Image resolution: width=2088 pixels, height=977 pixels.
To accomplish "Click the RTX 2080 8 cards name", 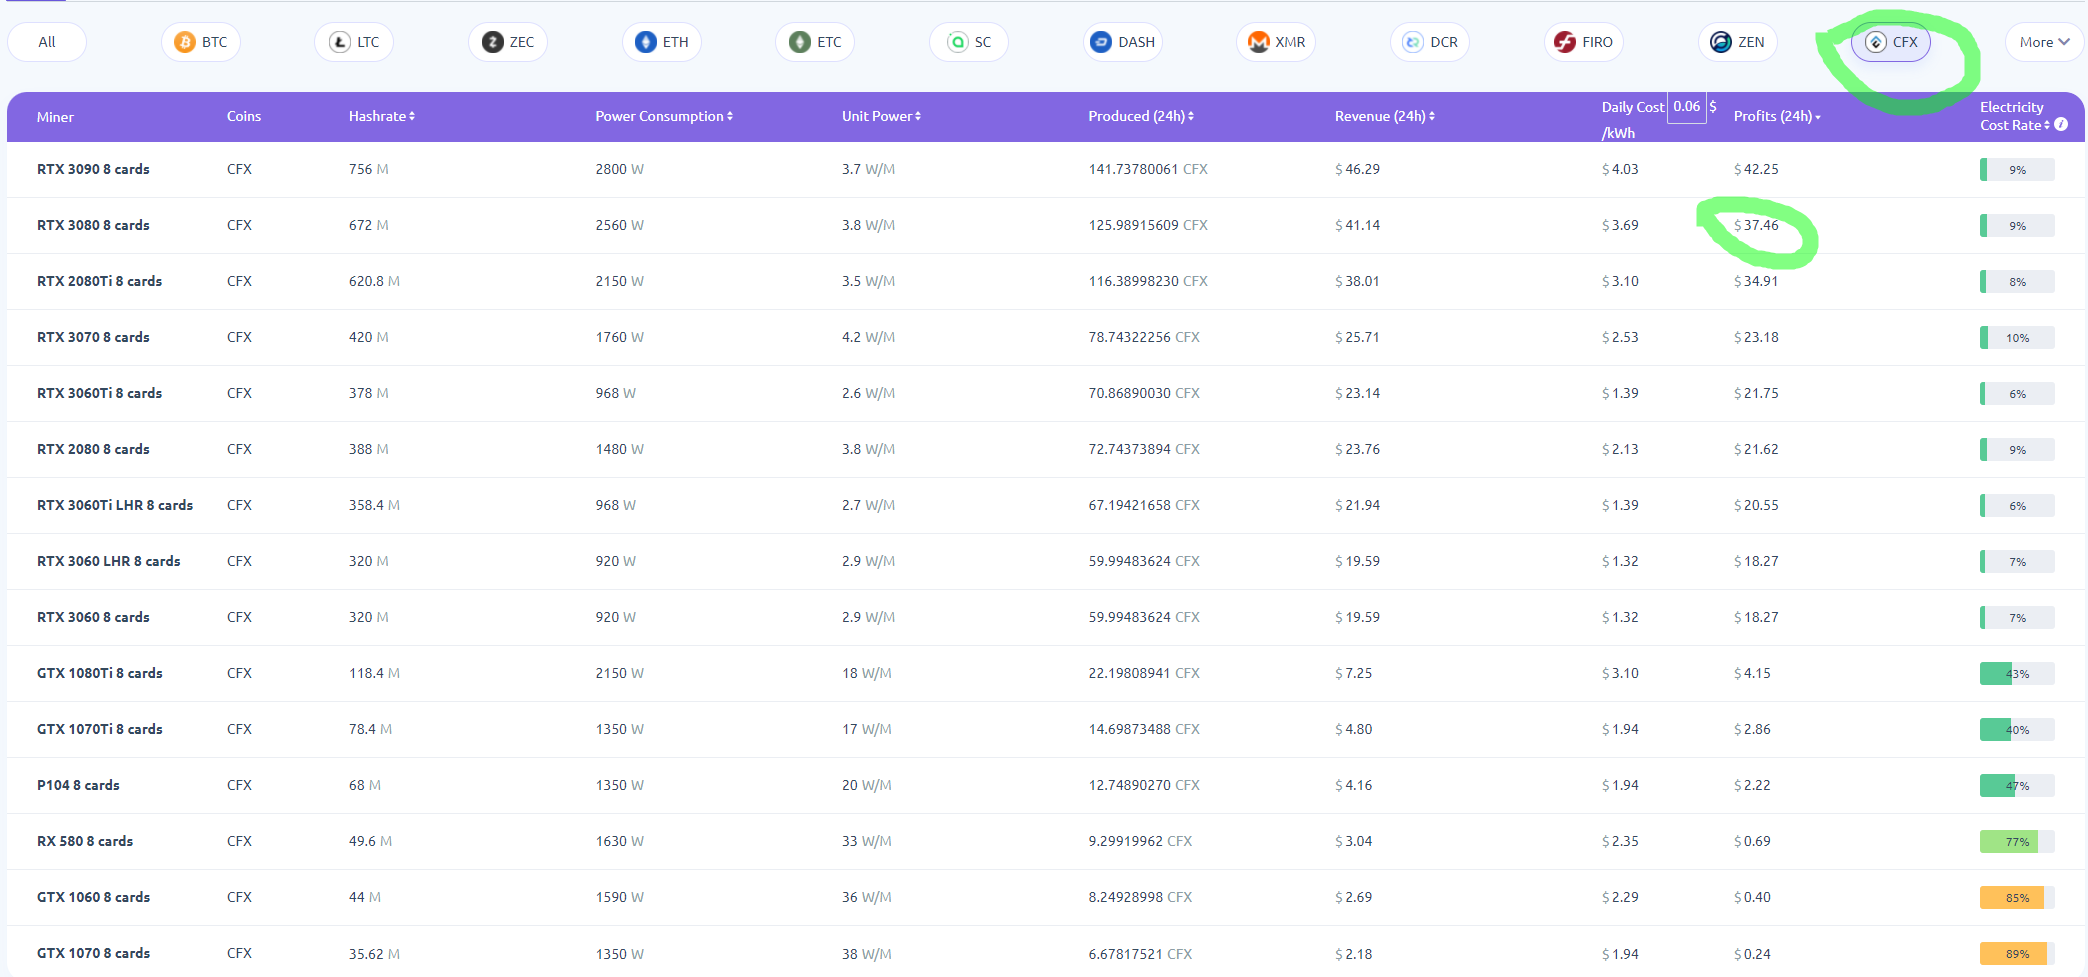I will tap(93, 449).
